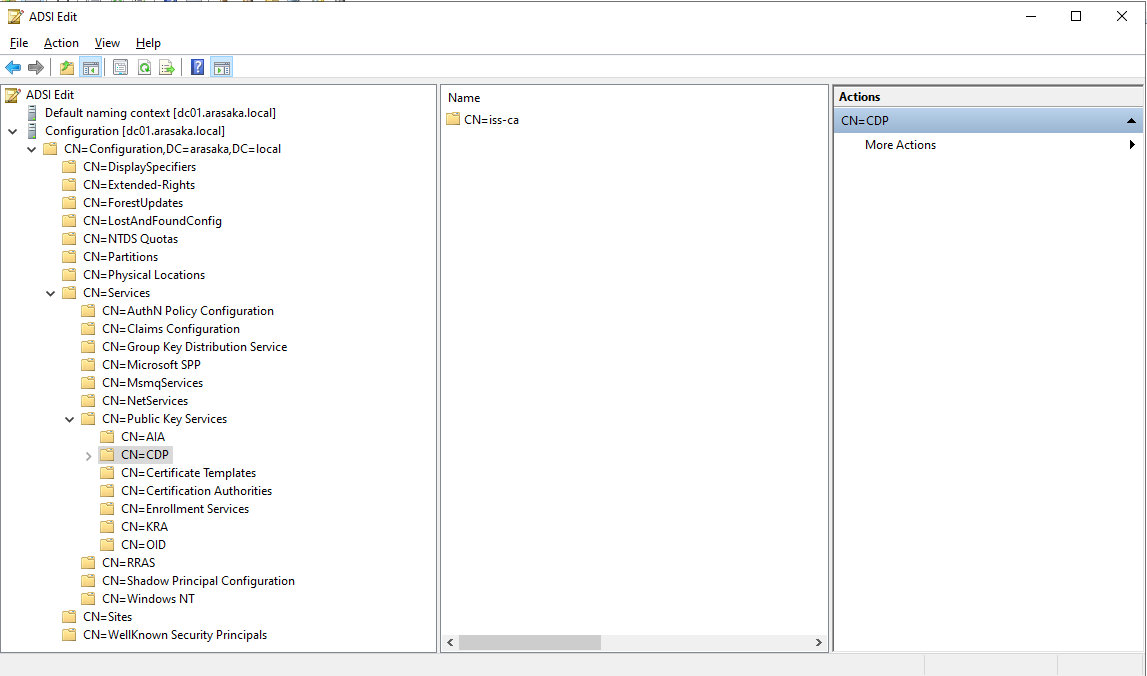Click the forward arrow toolbar icon
The width and height of the screenshot is (1147, 676).
(x=36, y=67)
